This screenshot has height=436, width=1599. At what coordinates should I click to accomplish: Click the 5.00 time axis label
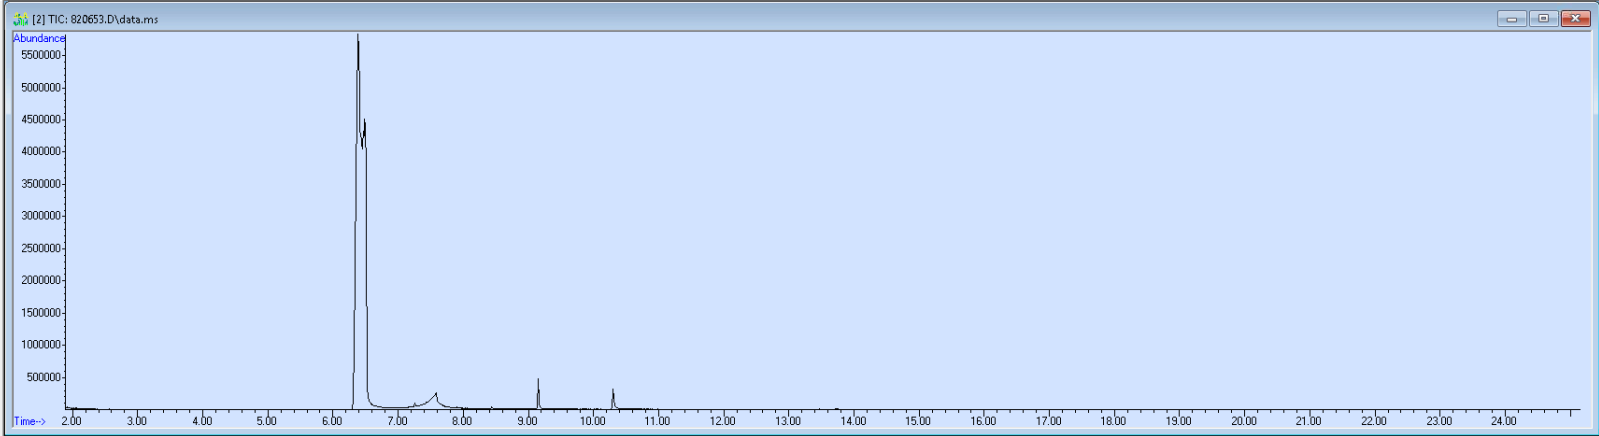pos(267,421)
